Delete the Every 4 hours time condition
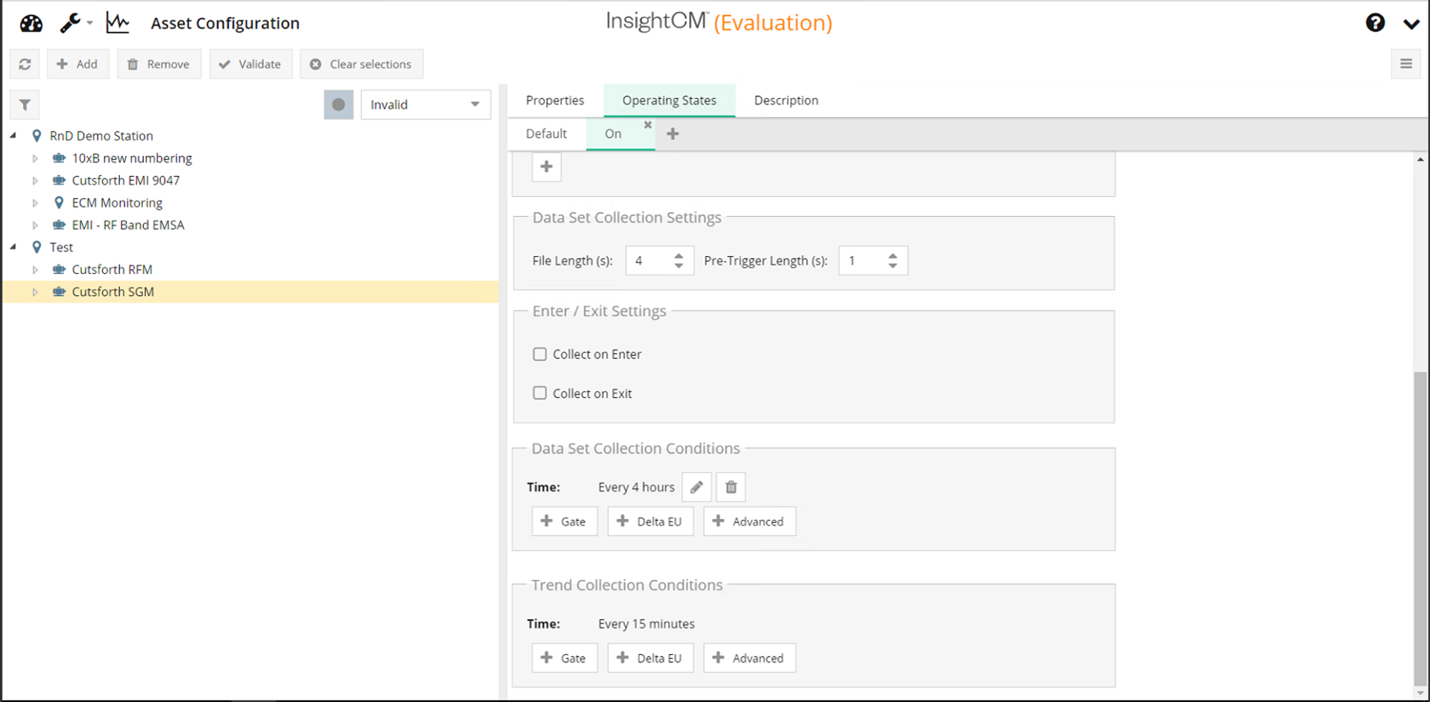This screenshot has height=702, width=1430. [x=731, y=487]
